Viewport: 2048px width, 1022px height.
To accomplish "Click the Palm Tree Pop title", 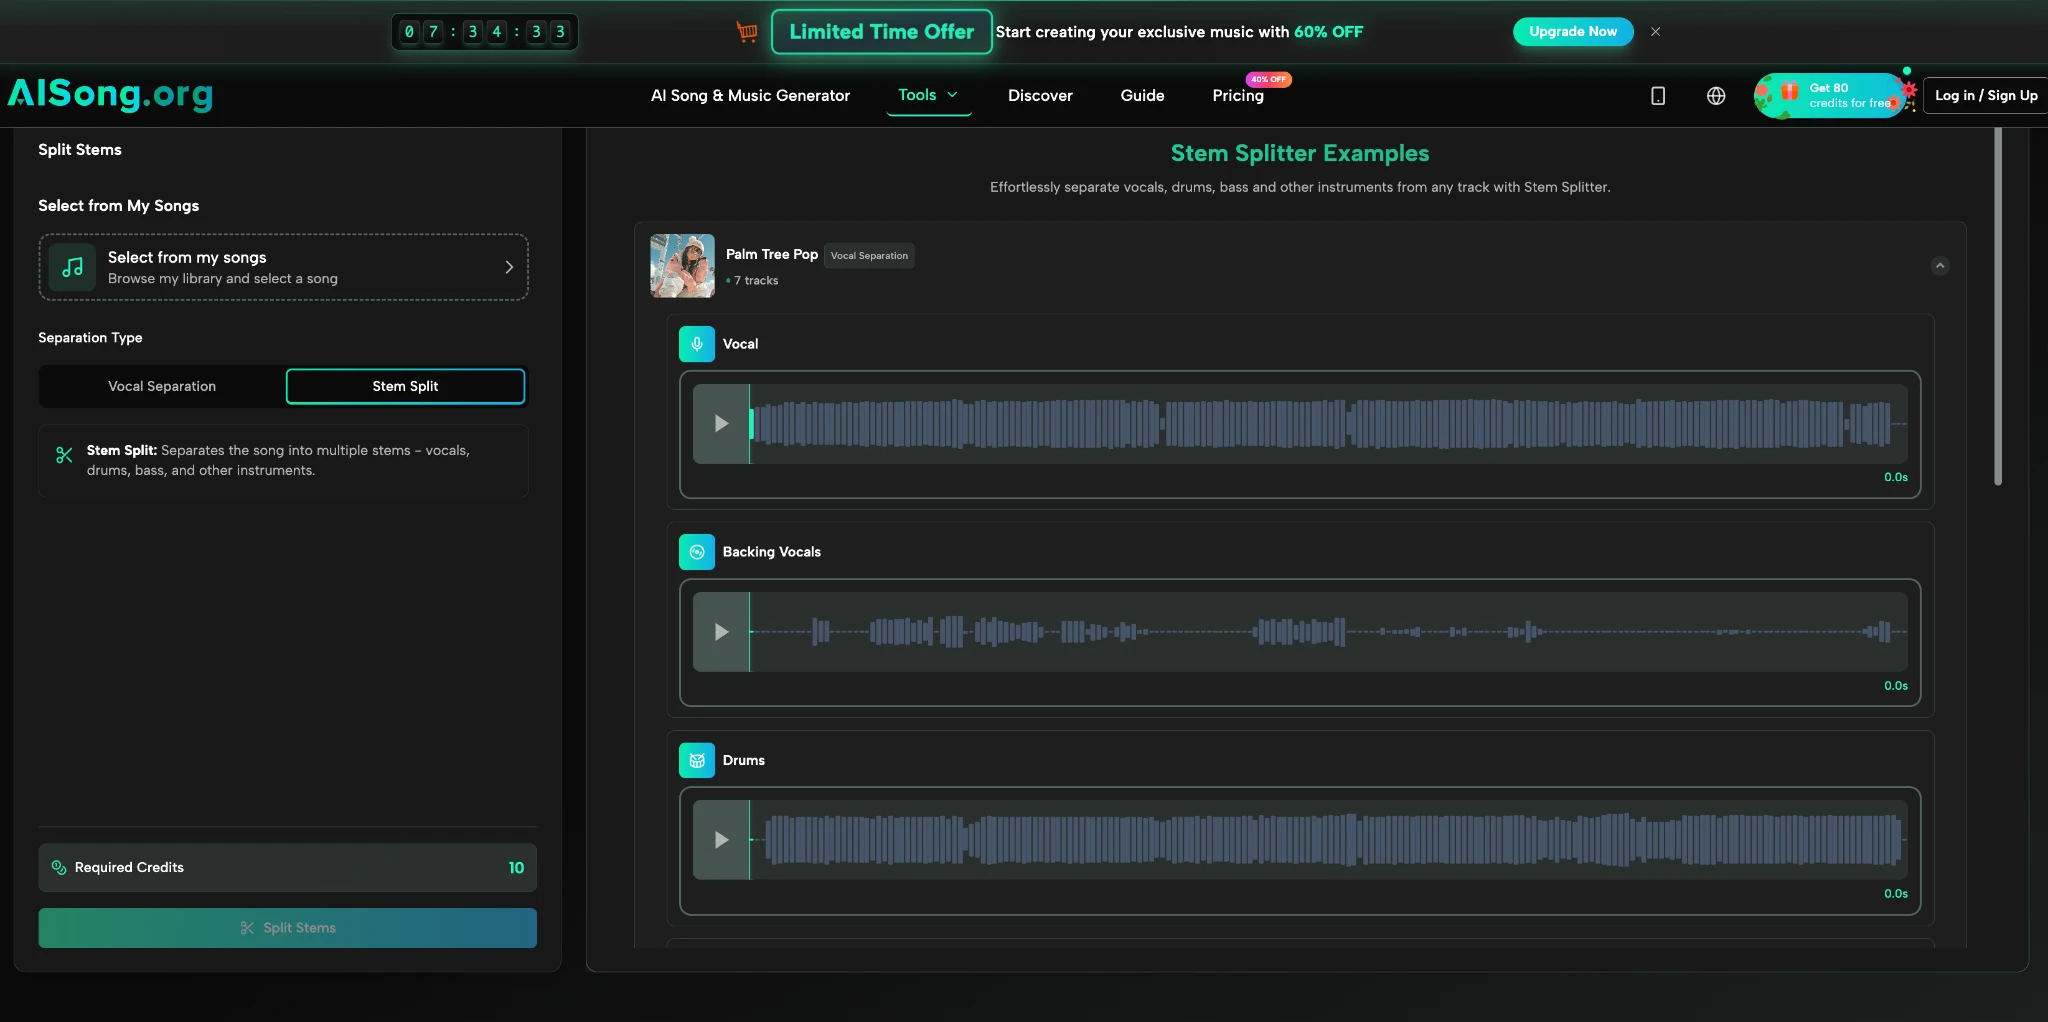I will click(x=772, y=254).
